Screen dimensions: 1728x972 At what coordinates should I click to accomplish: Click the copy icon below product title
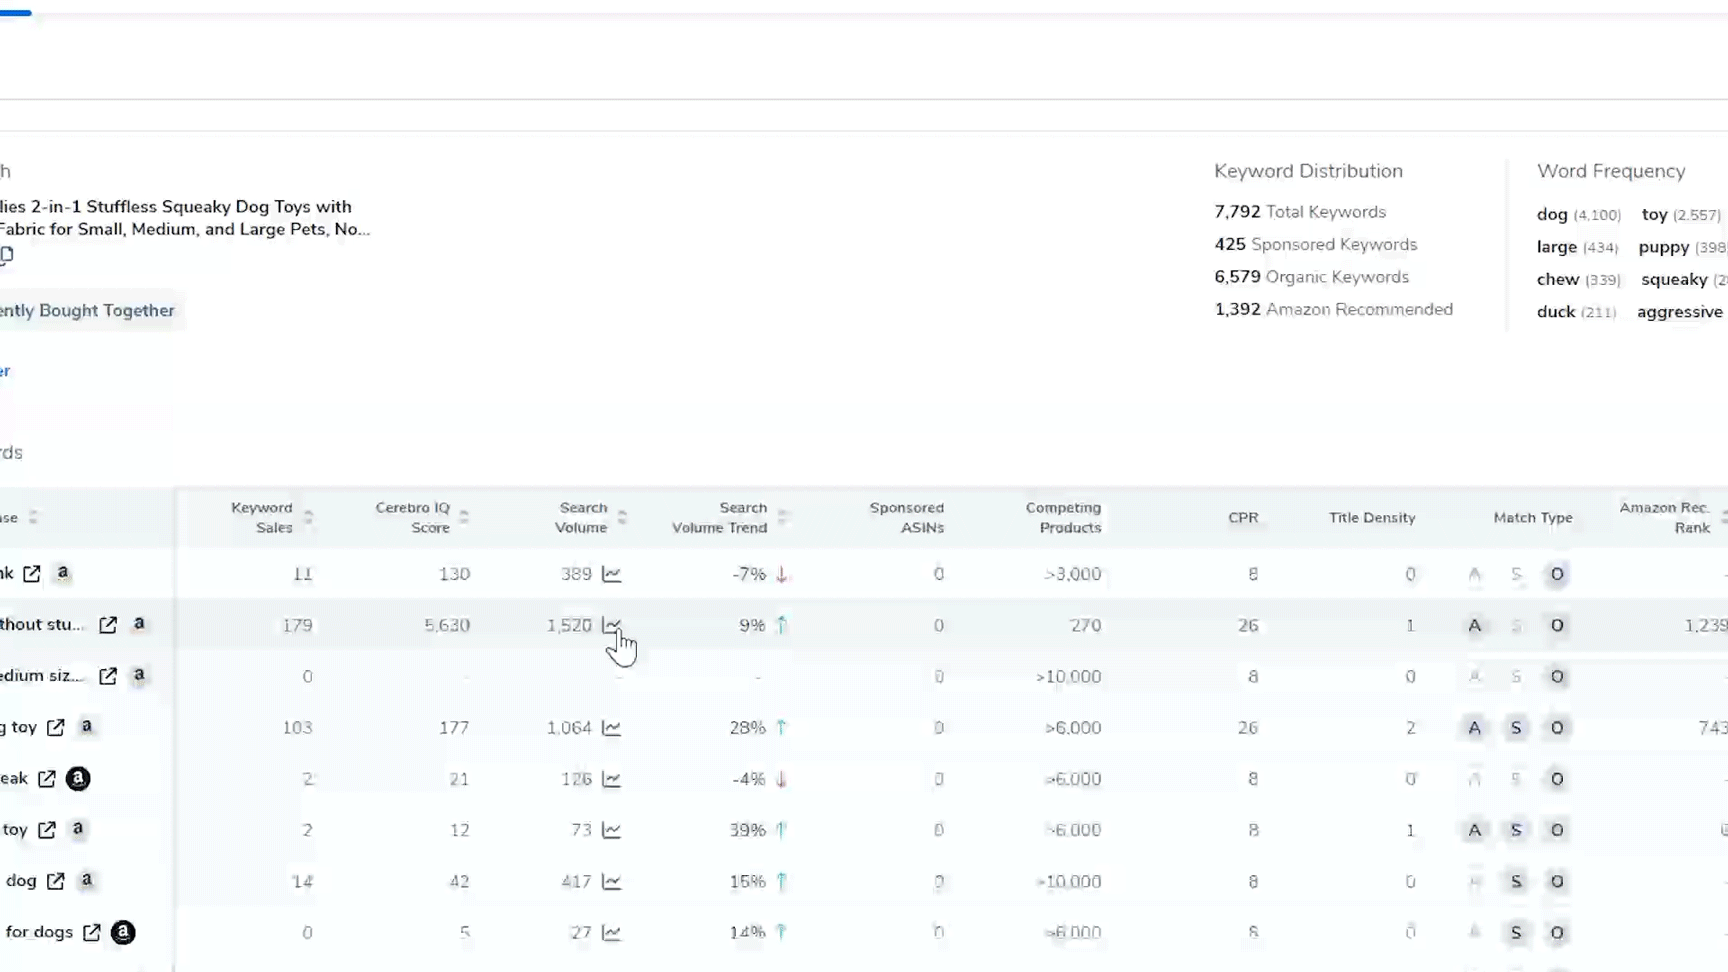coord(6,255)
